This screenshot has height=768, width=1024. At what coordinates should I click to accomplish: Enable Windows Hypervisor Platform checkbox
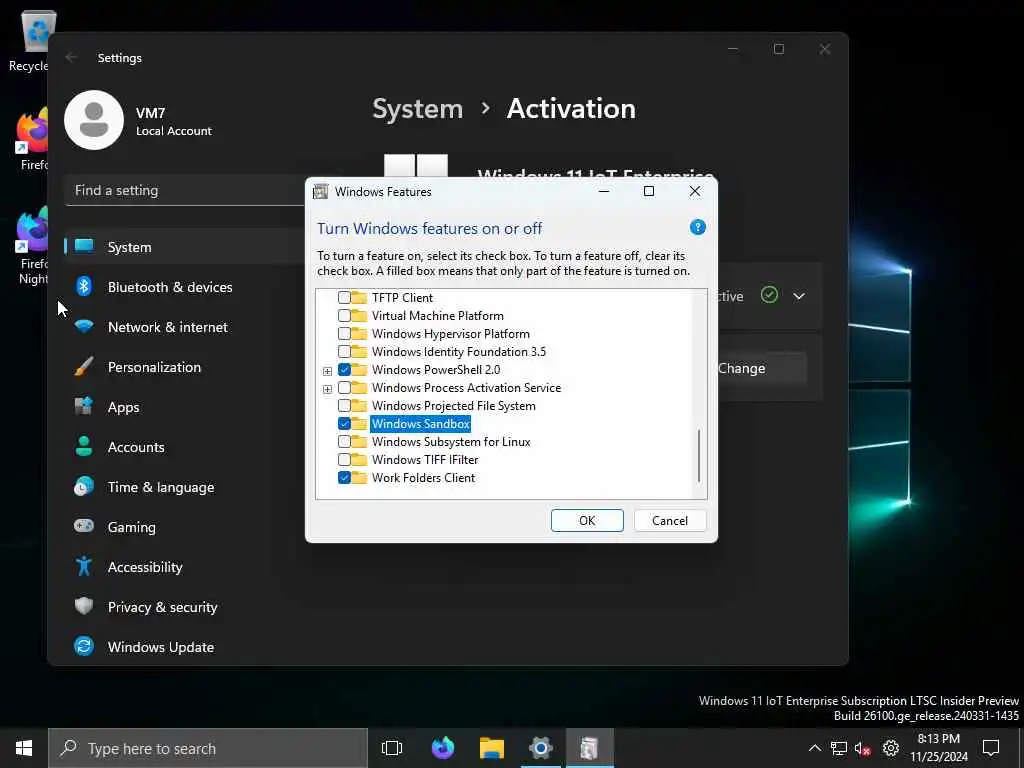pyautogui.click(x=344, y=334)
